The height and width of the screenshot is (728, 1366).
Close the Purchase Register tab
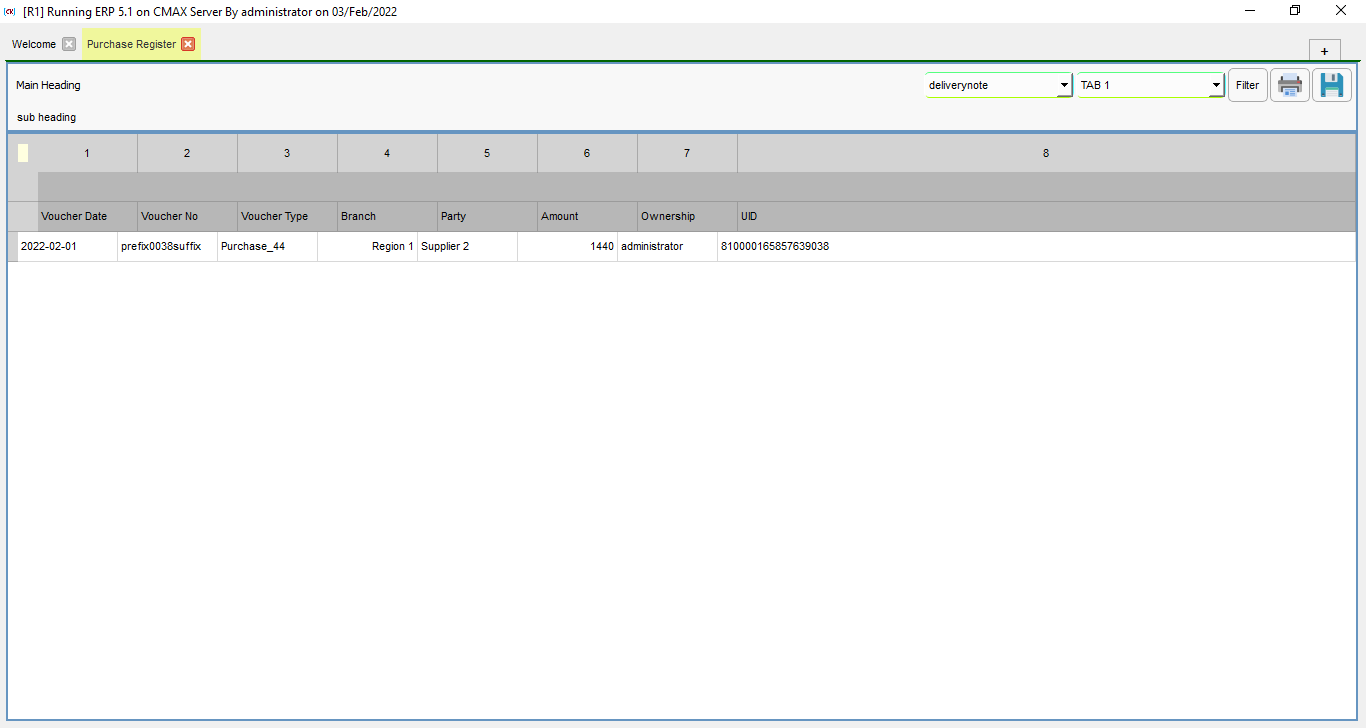pyautogui.click(x=188, y=44)
